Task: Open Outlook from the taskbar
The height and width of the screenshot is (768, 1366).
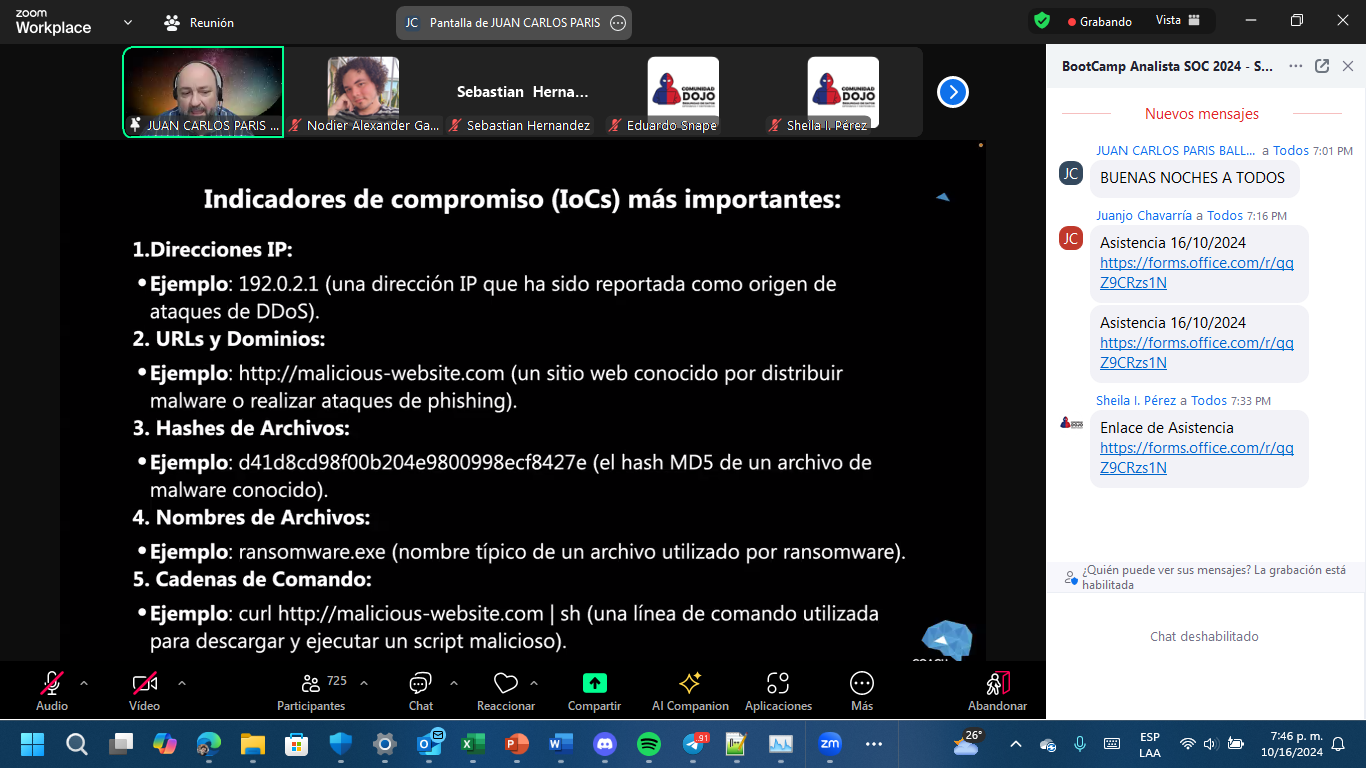Action: click(x=429, y=744)
